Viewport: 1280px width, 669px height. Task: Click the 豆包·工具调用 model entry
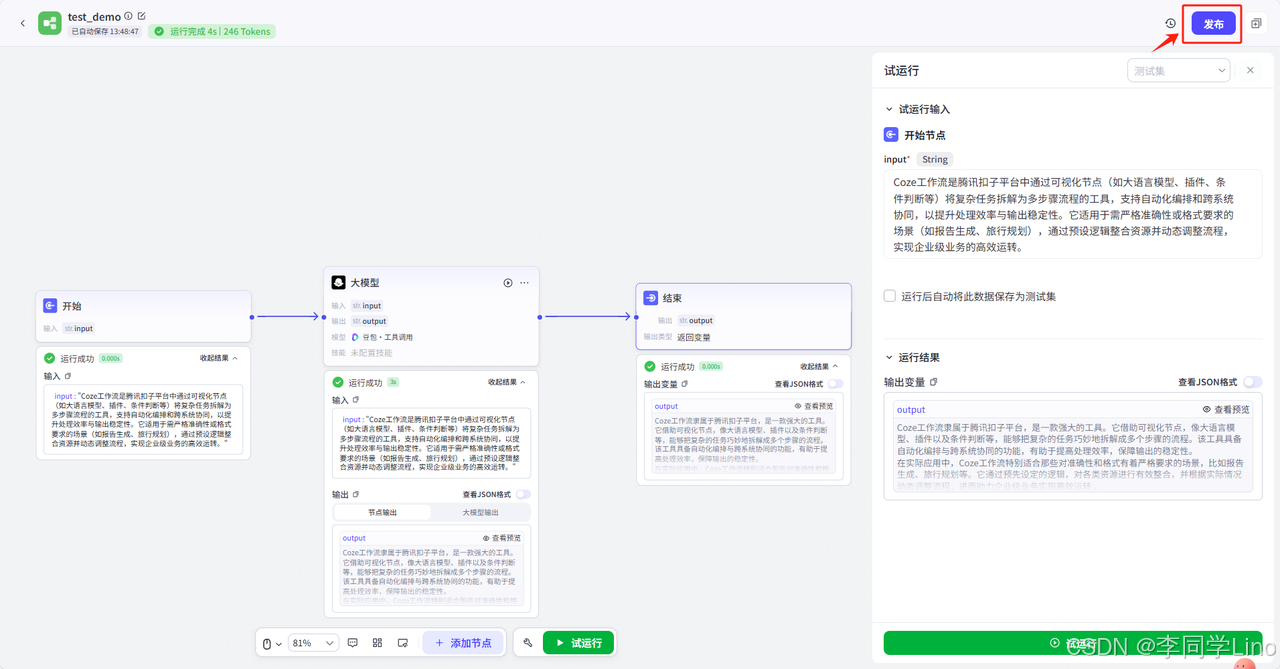[x=381, y=337]
